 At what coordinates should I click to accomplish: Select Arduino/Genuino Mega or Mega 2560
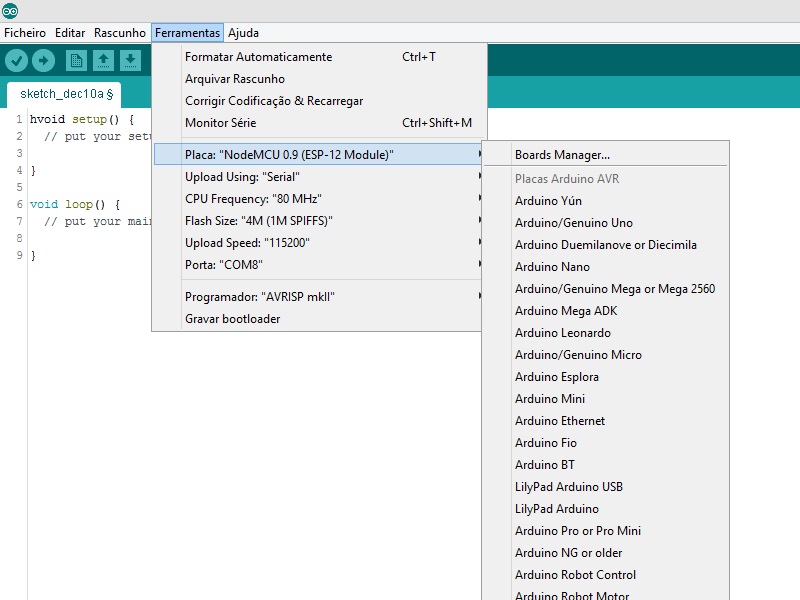606,288
